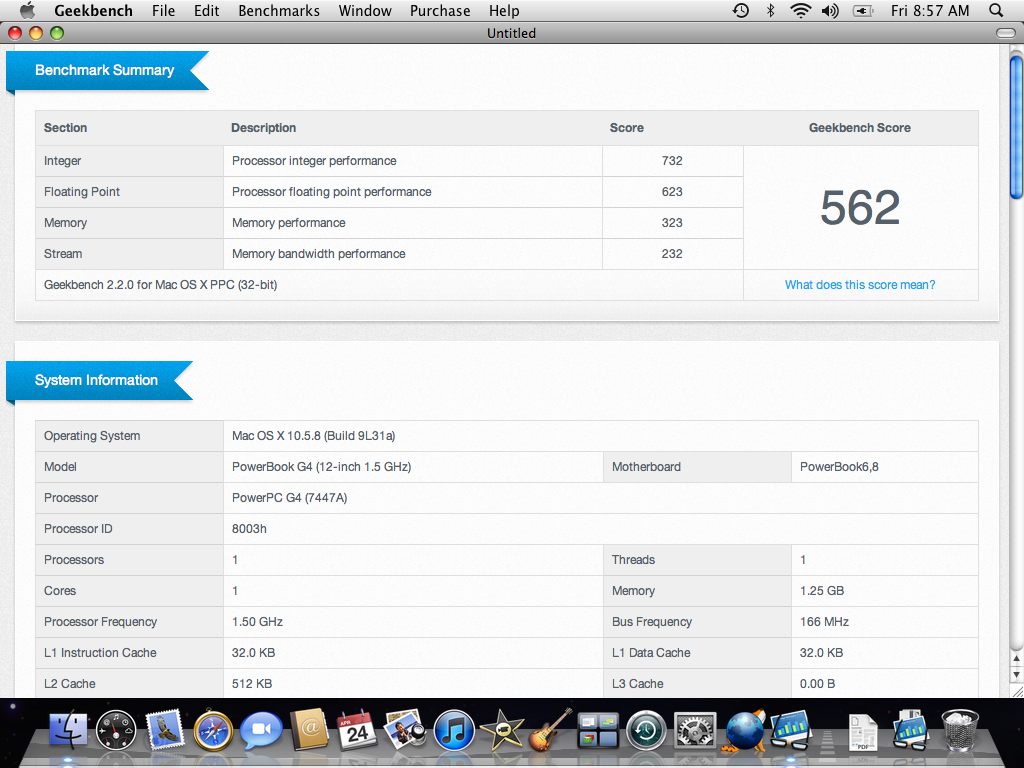
Task: Open the Geekbench application menu
Action: [x=93, y=10]
